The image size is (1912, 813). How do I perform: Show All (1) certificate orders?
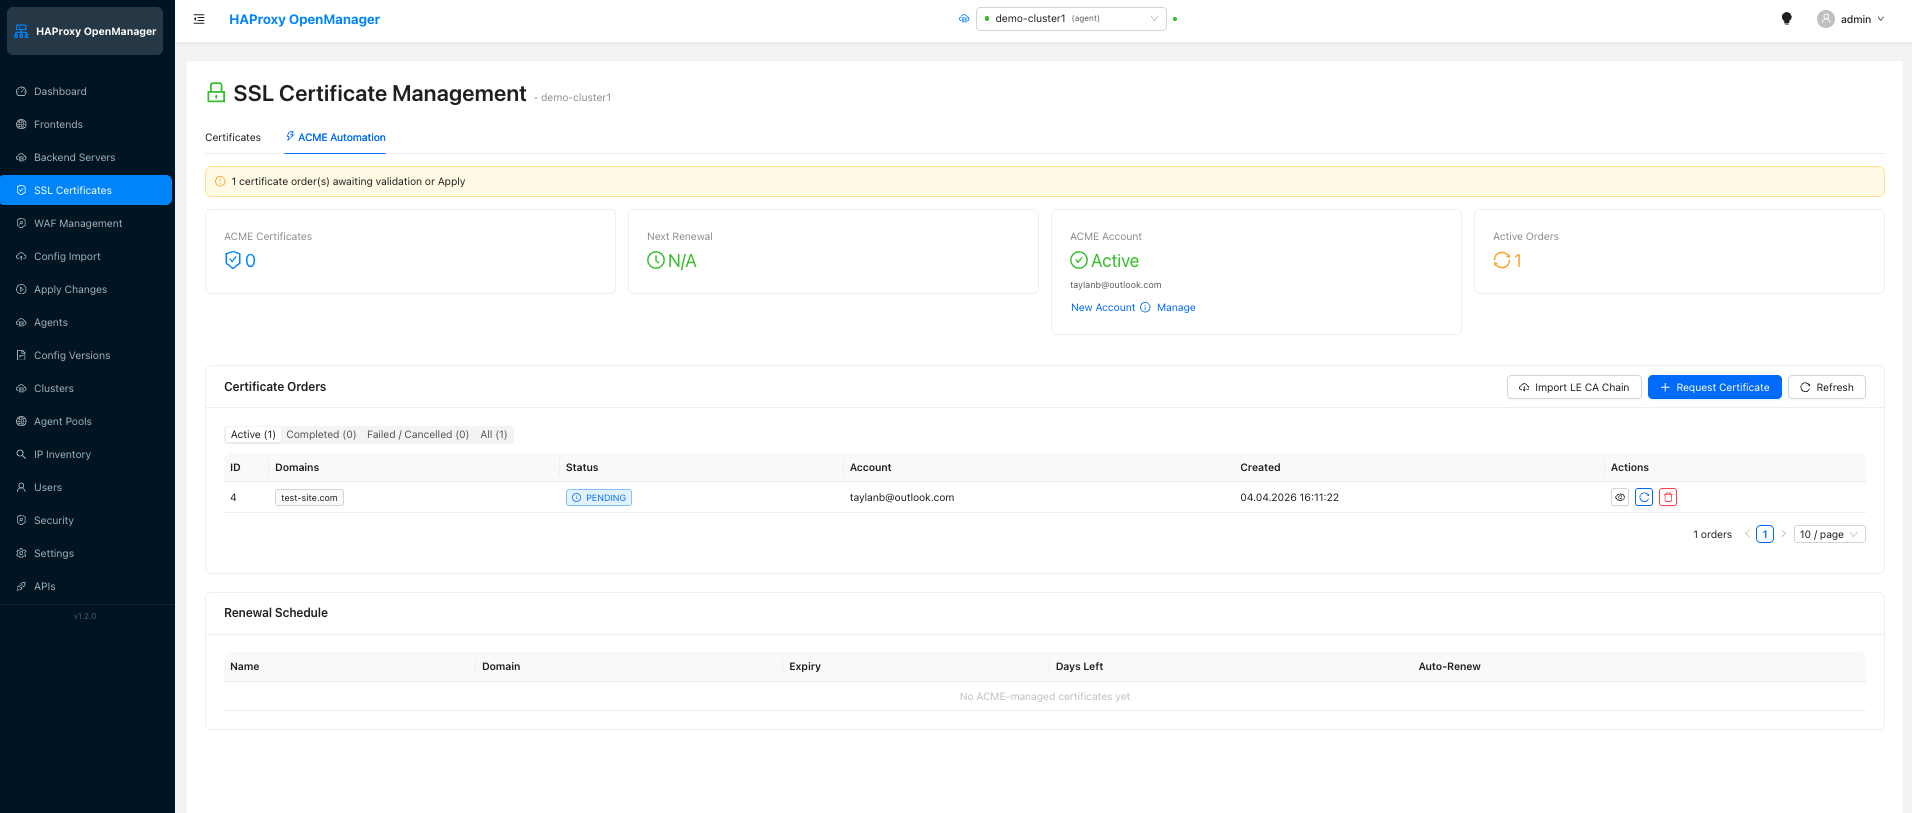tap(494, 434)
